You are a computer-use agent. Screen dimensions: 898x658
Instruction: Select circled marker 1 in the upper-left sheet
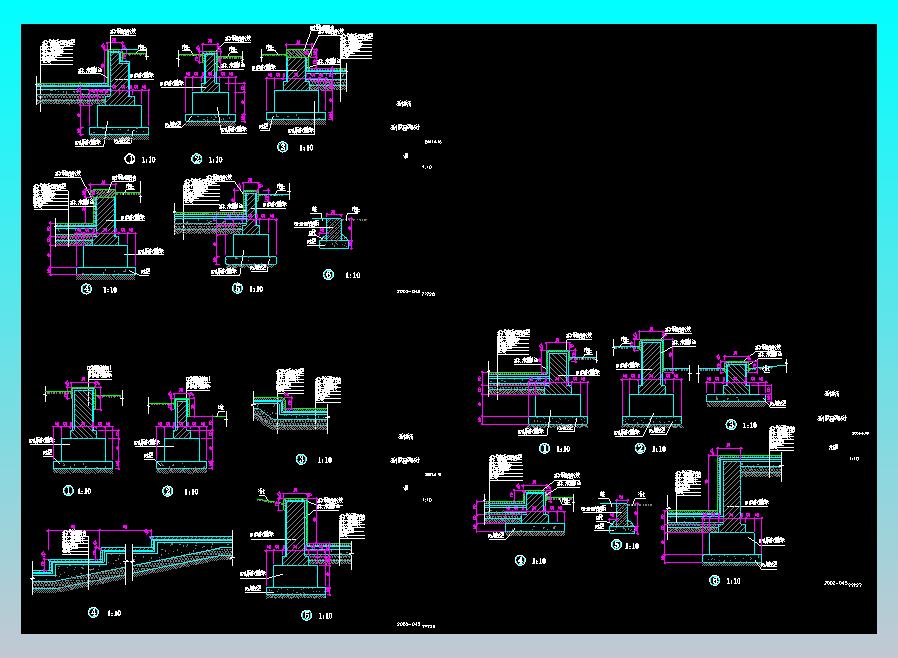click(130, 159)
